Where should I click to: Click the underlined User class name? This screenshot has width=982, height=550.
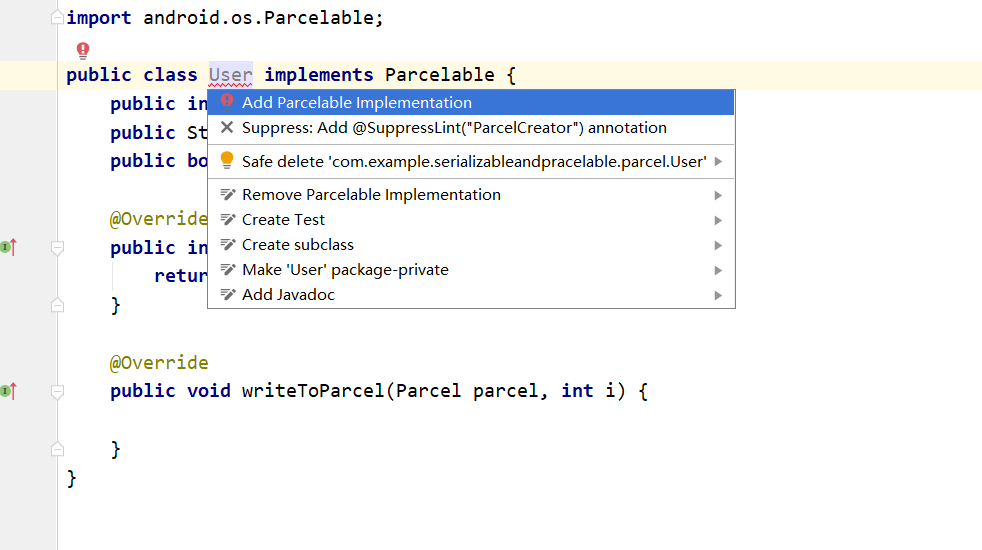point(230,75)
